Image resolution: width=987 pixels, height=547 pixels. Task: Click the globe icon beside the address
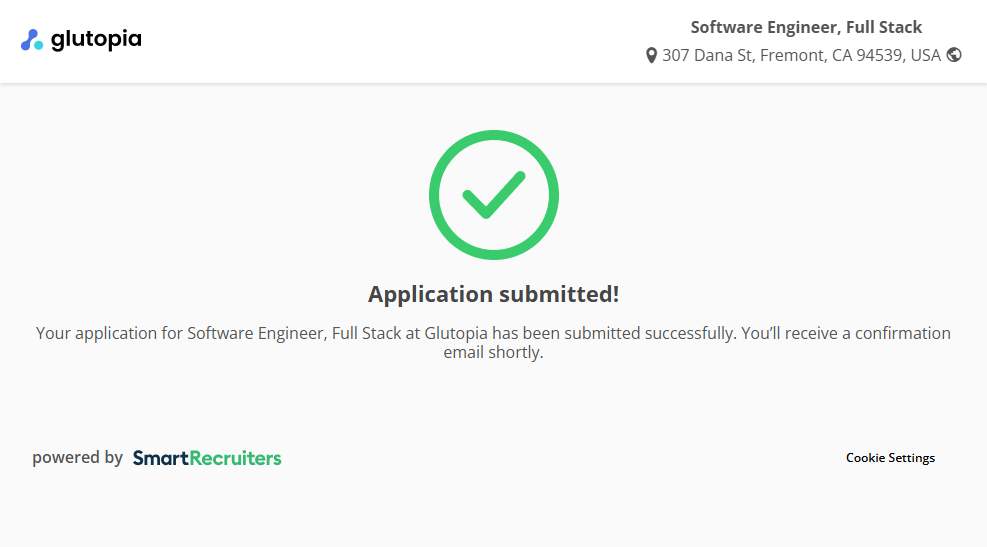[x=954, y=55]
